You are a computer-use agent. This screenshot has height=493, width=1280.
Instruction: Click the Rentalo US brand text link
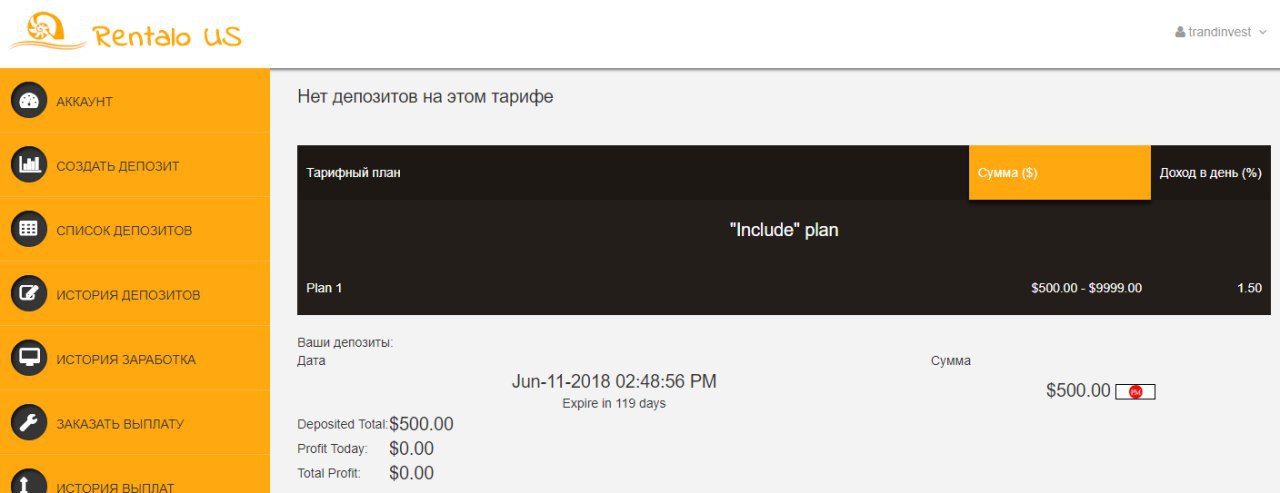pos(167,37)
